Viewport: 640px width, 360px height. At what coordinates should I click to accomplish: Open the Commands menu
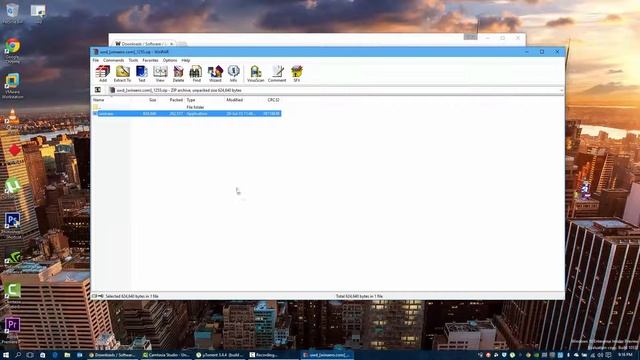(x=113, y=60)
